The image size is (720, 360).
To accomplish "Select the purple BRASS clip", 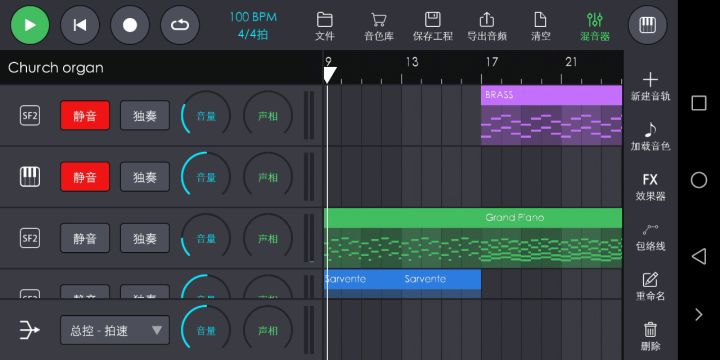I will [551, 115].
